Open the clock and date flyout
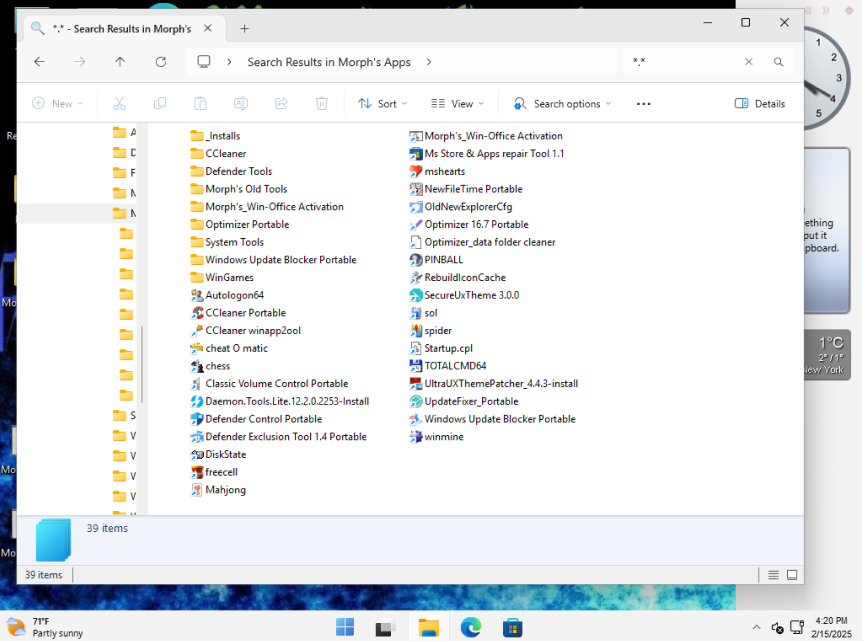 [x=831, y=627]
